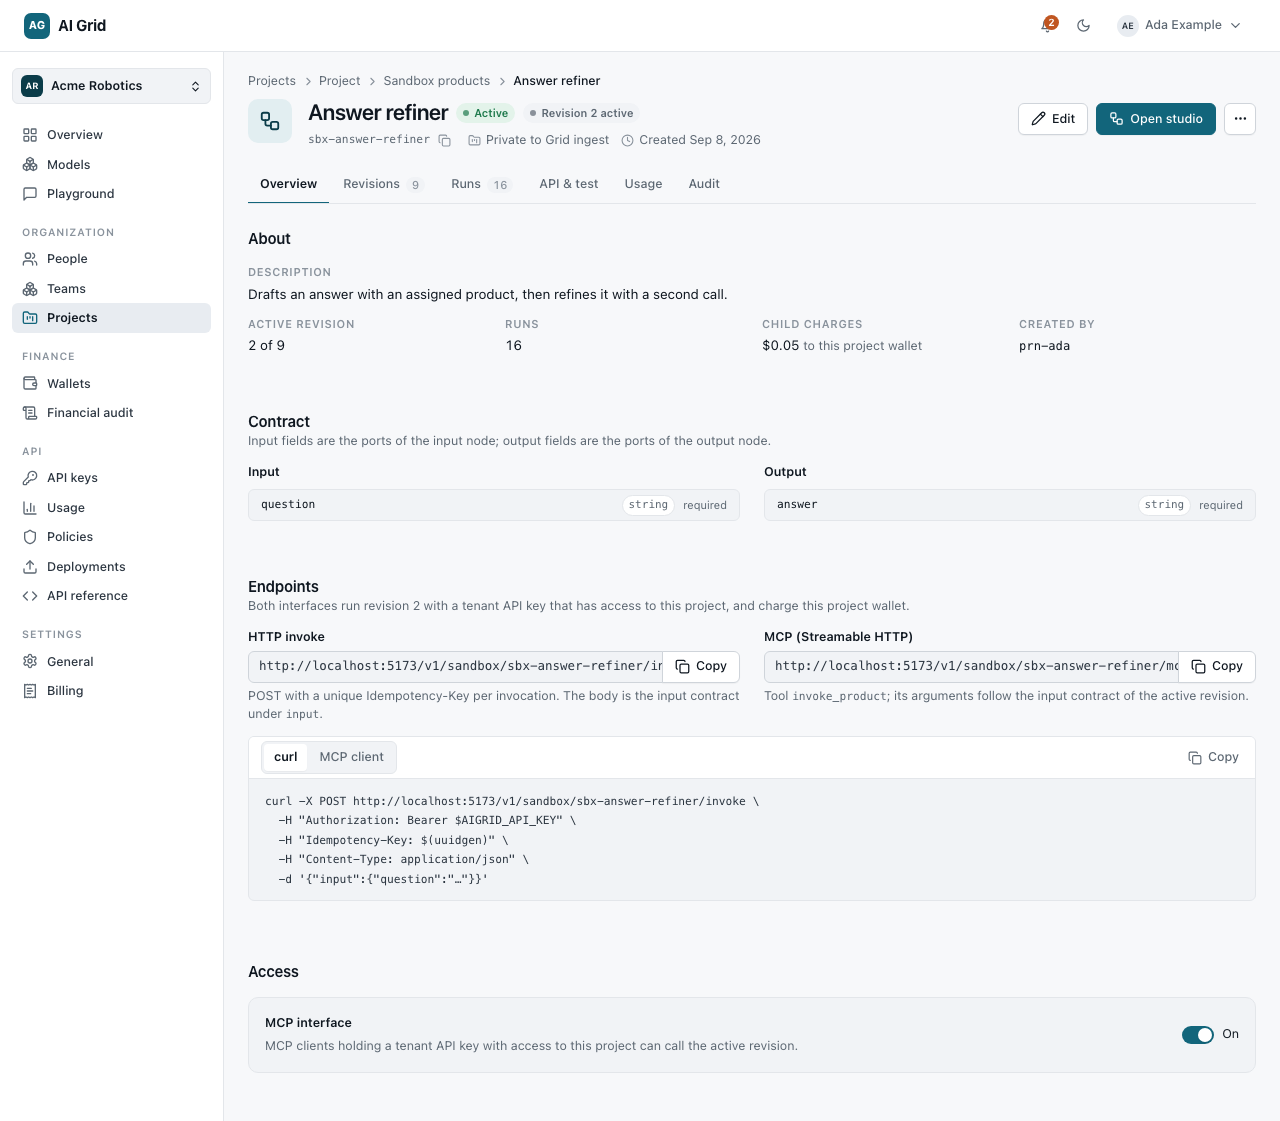Click the answer output field row
Screen dimensions: 1280x1121
(1010, 505)
